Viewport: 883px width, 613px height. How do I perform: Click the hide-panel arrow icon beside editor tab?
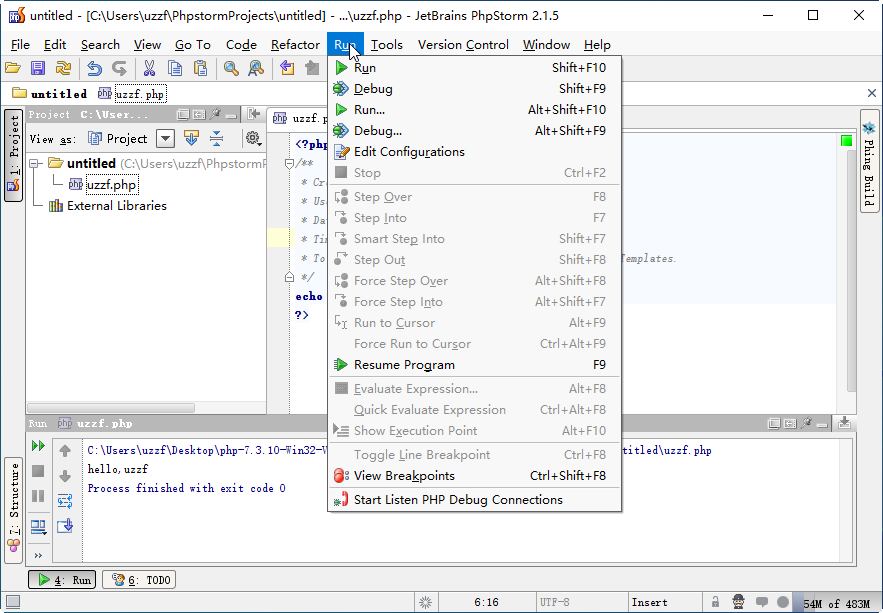253,114
